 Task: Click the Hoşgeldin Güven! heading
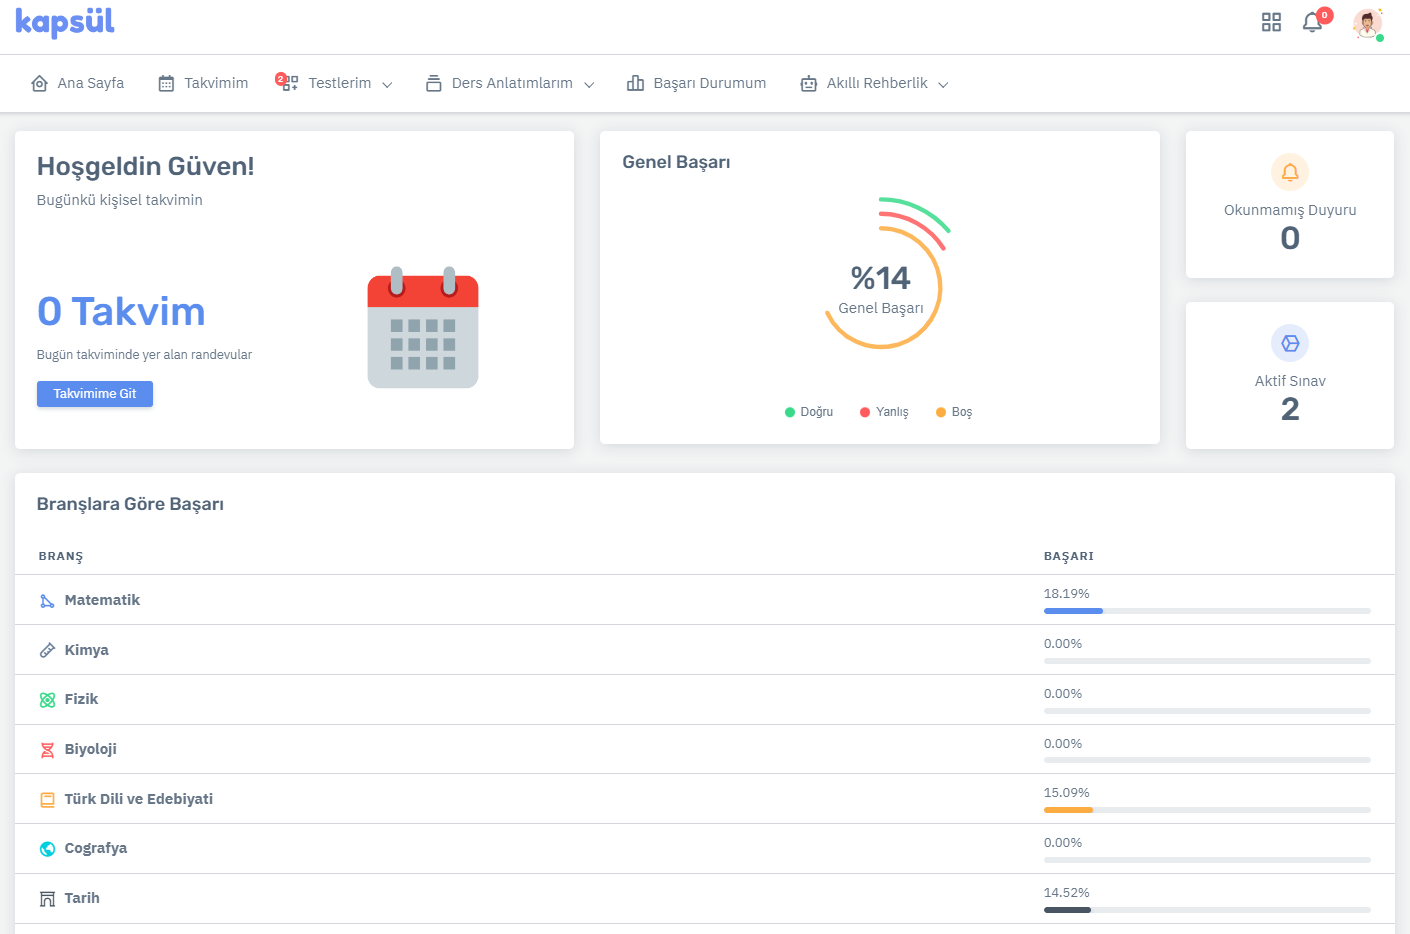click(x=146, y=166)
